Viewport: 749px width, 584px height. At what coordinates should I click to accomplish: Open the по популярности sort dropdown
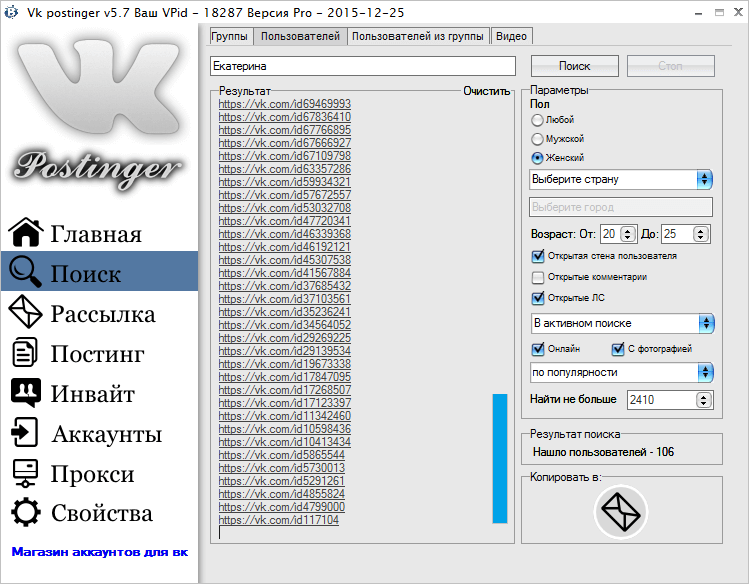(x=622, y=373)
